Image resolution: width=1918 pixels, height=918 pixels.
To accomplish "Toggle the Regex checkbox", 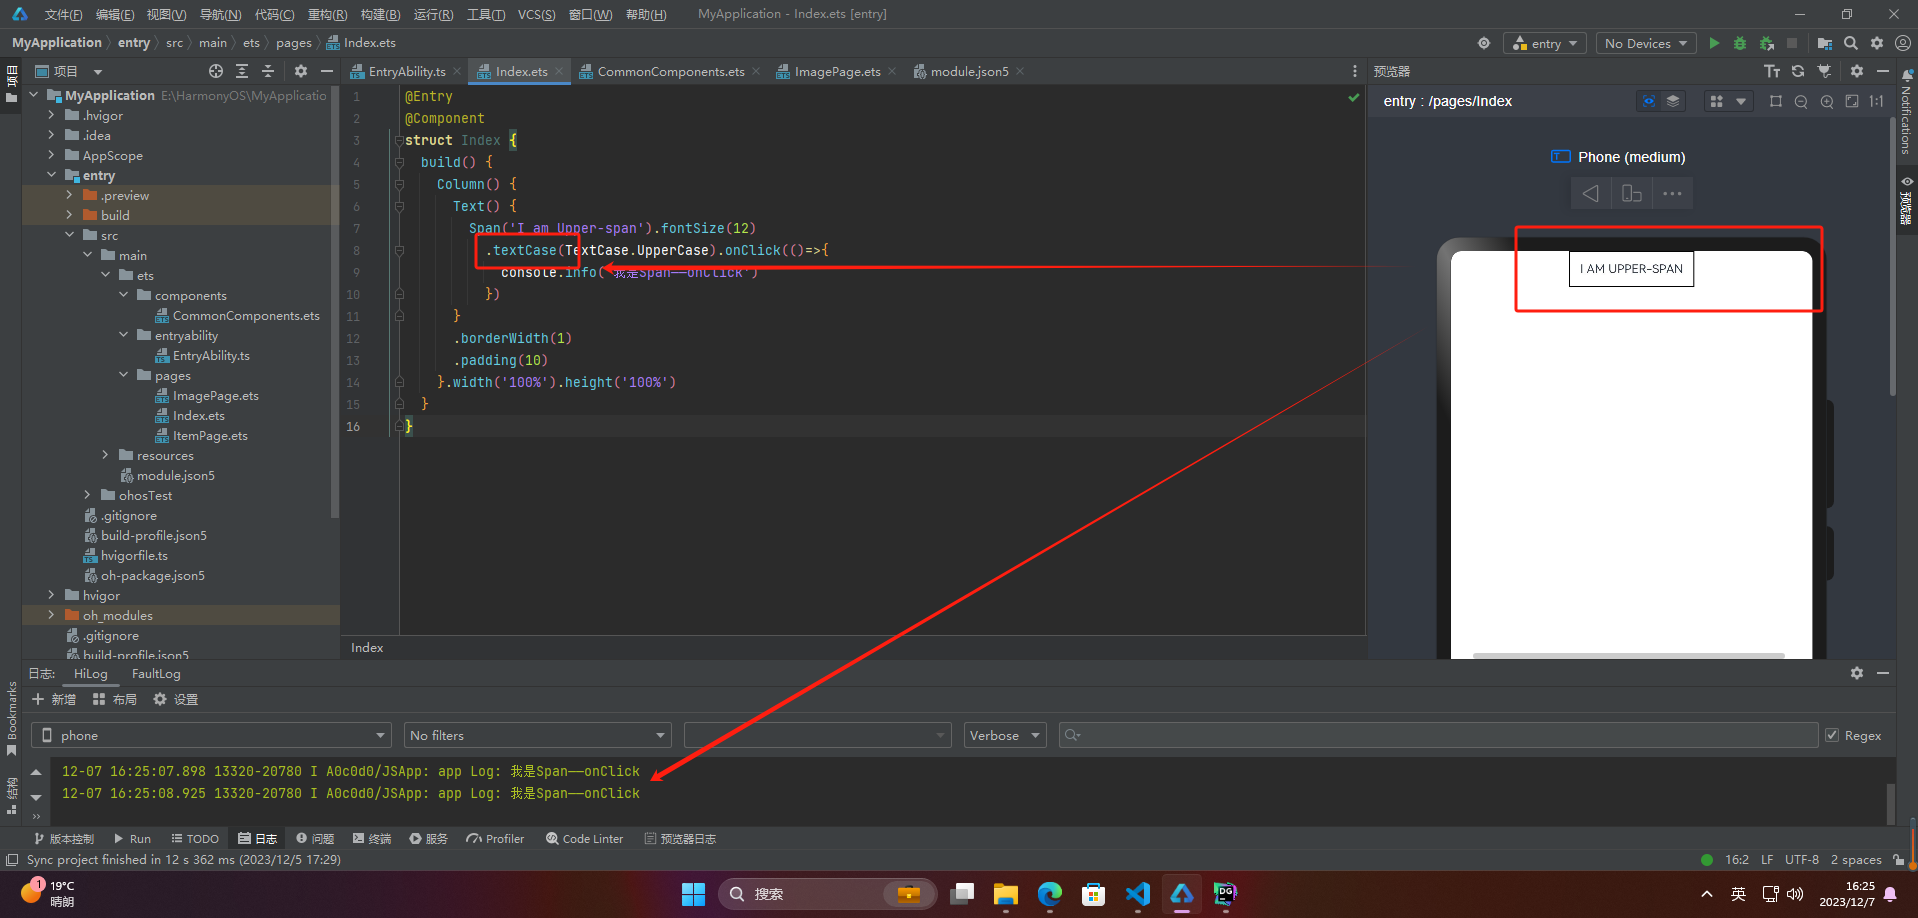I will (1832, 735).
